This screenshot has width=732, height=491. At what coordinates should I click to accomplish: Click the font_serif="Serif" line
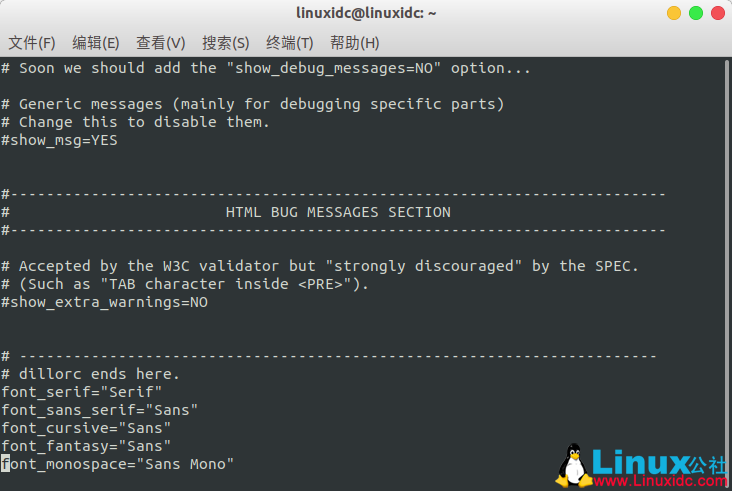(82, 392)
